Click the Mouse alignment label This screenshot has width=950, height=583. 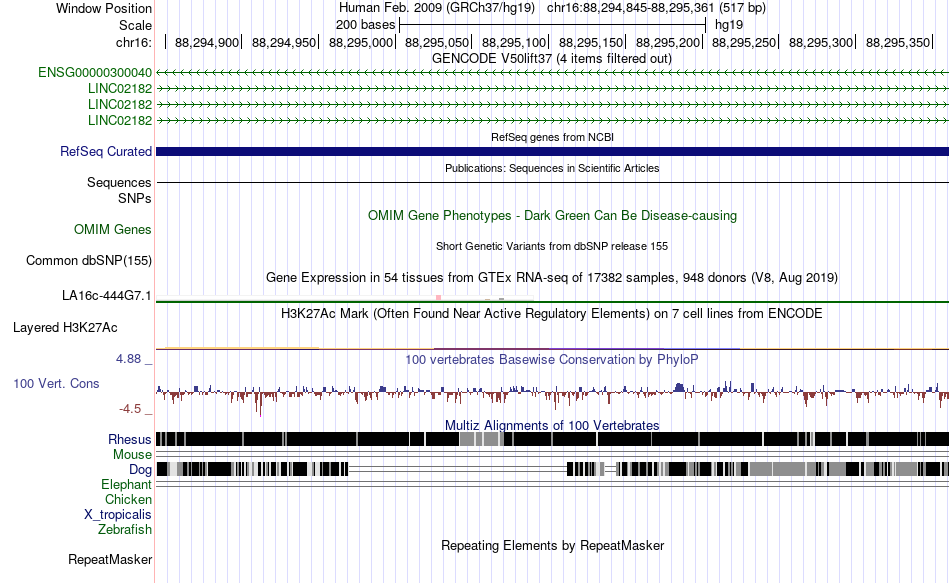pos(132,455)
